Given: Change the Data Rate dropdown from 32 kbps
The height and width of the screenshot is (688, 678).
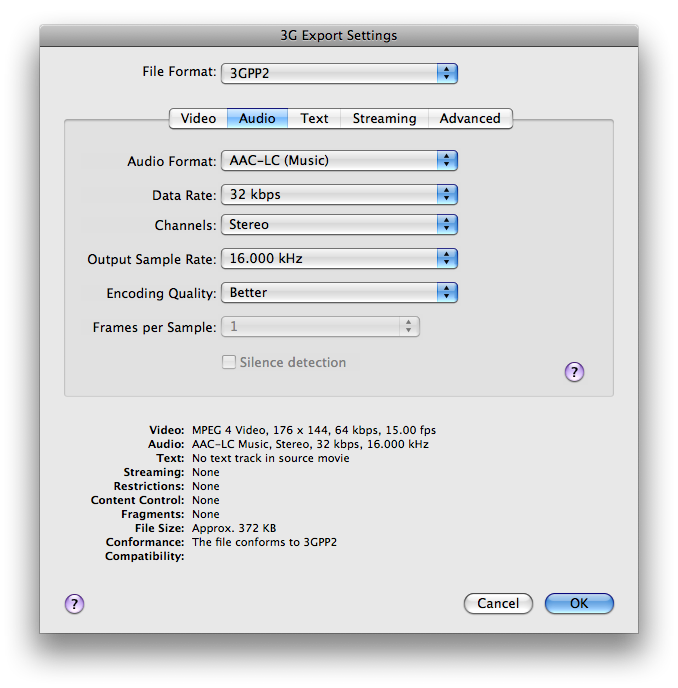Looking at the screenshot, I should 339,194.
